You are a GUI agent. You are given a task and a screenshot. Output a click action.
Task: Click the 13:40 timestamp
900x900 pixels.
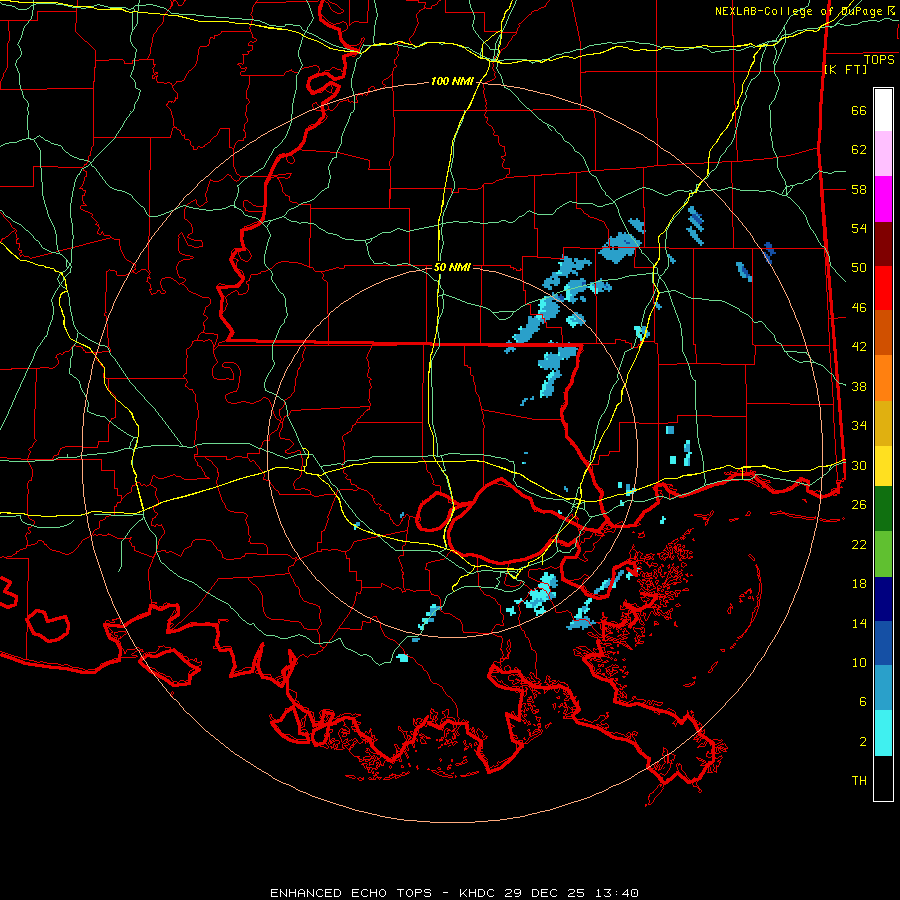[x=616, y=893]
